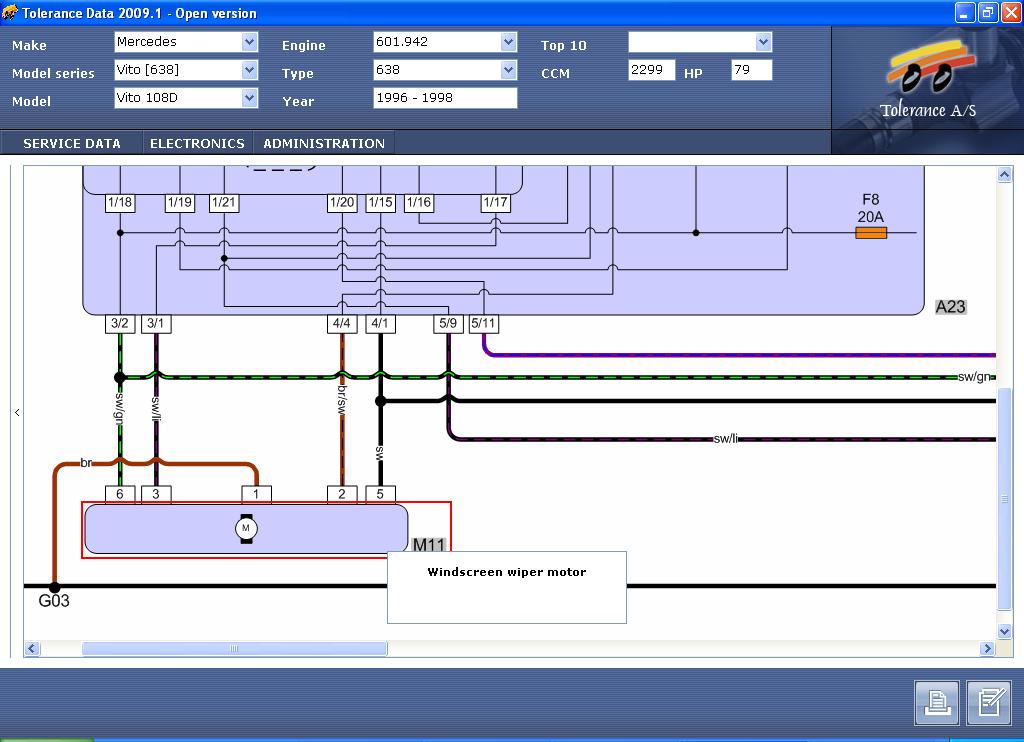Click connector pin 3/2

pos(120,323)
